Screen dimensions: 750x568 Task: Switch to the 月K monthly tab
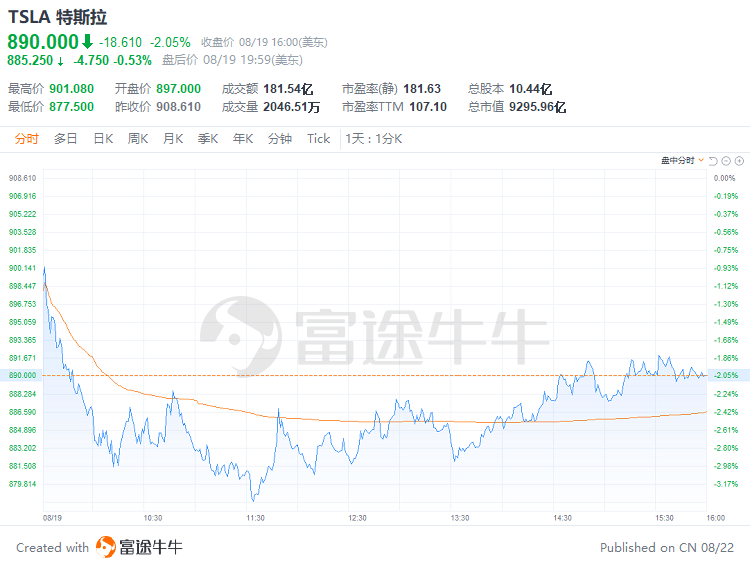coord(173,139)
